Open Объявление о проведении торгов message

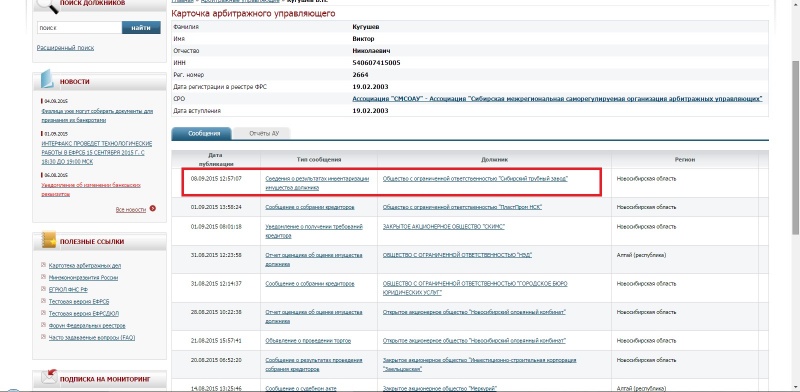308,340
